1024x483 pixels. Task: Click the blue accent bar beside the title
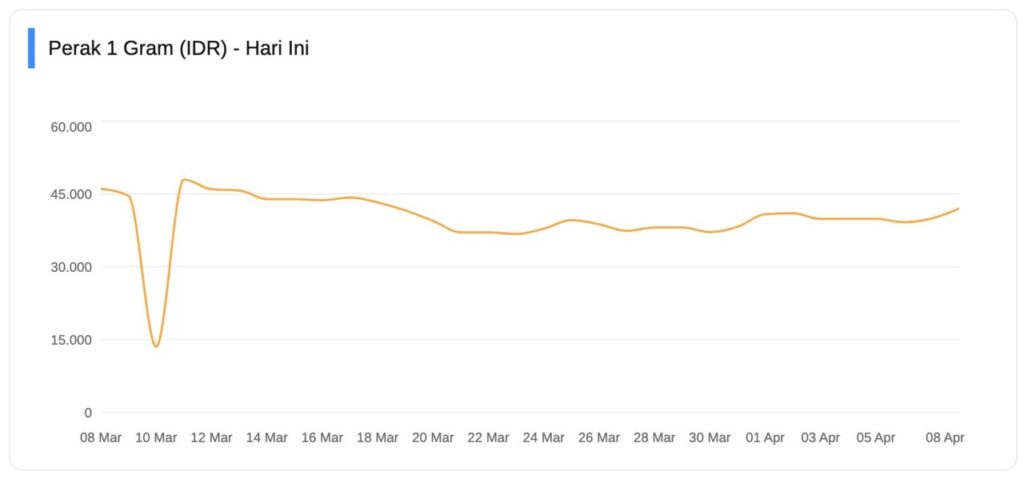pyautogui.click(x=31, y=48)
